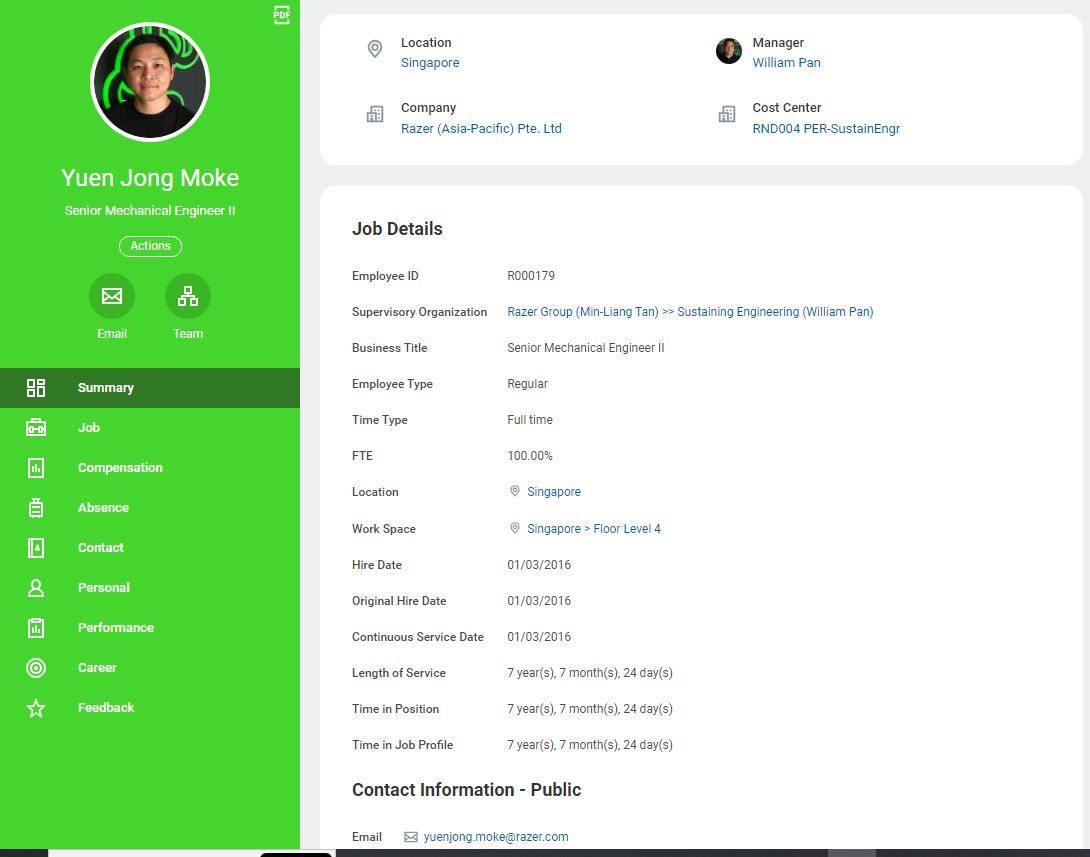Click the Cost Center building icon
This screenshot has width=1090, height=857.
(726, 114)
